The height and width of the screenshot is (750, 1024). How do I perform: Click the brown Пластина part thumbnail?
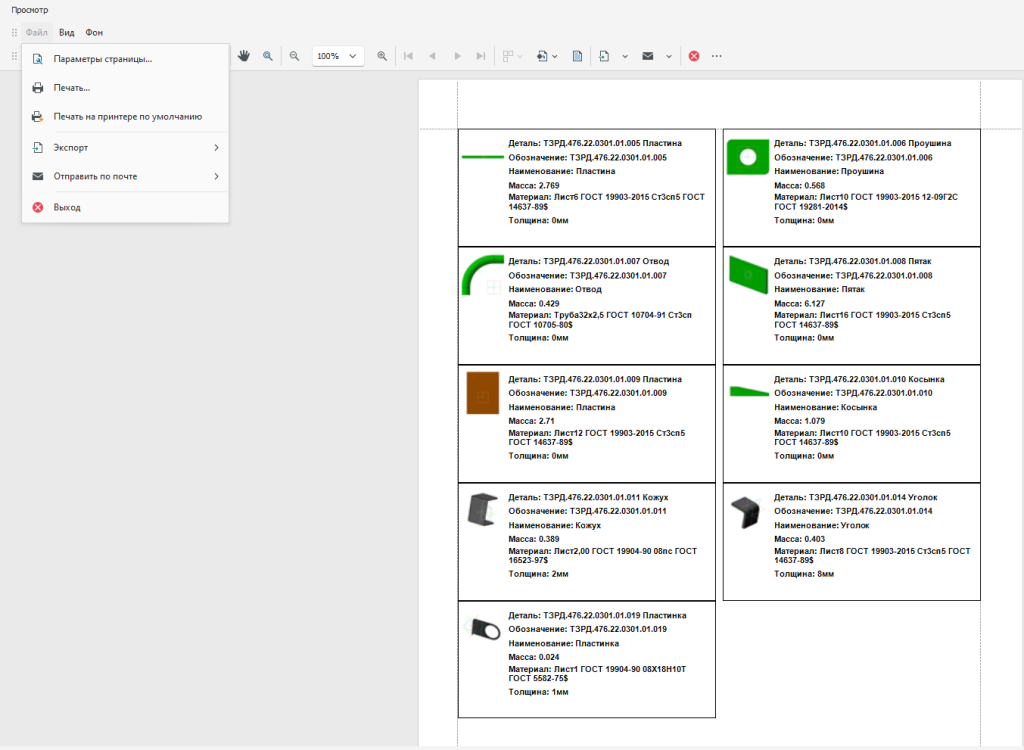point(482,393)
